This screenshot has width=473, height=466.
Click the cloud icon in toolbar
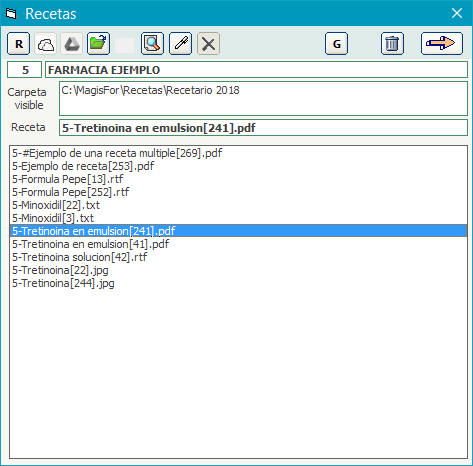point(45,44)
